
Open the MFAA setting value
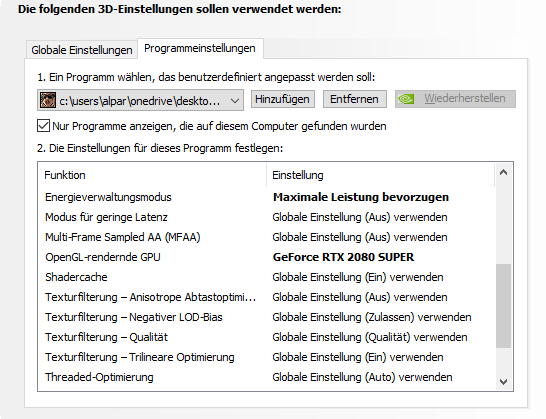(x=360, y=237)
